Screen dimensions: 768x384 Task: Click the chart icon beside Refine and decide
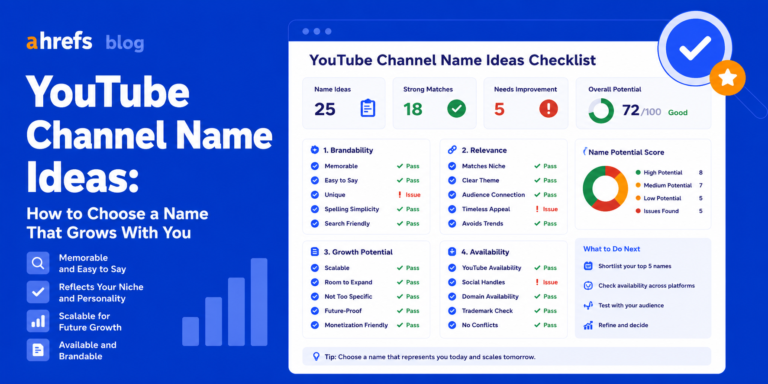588,325
